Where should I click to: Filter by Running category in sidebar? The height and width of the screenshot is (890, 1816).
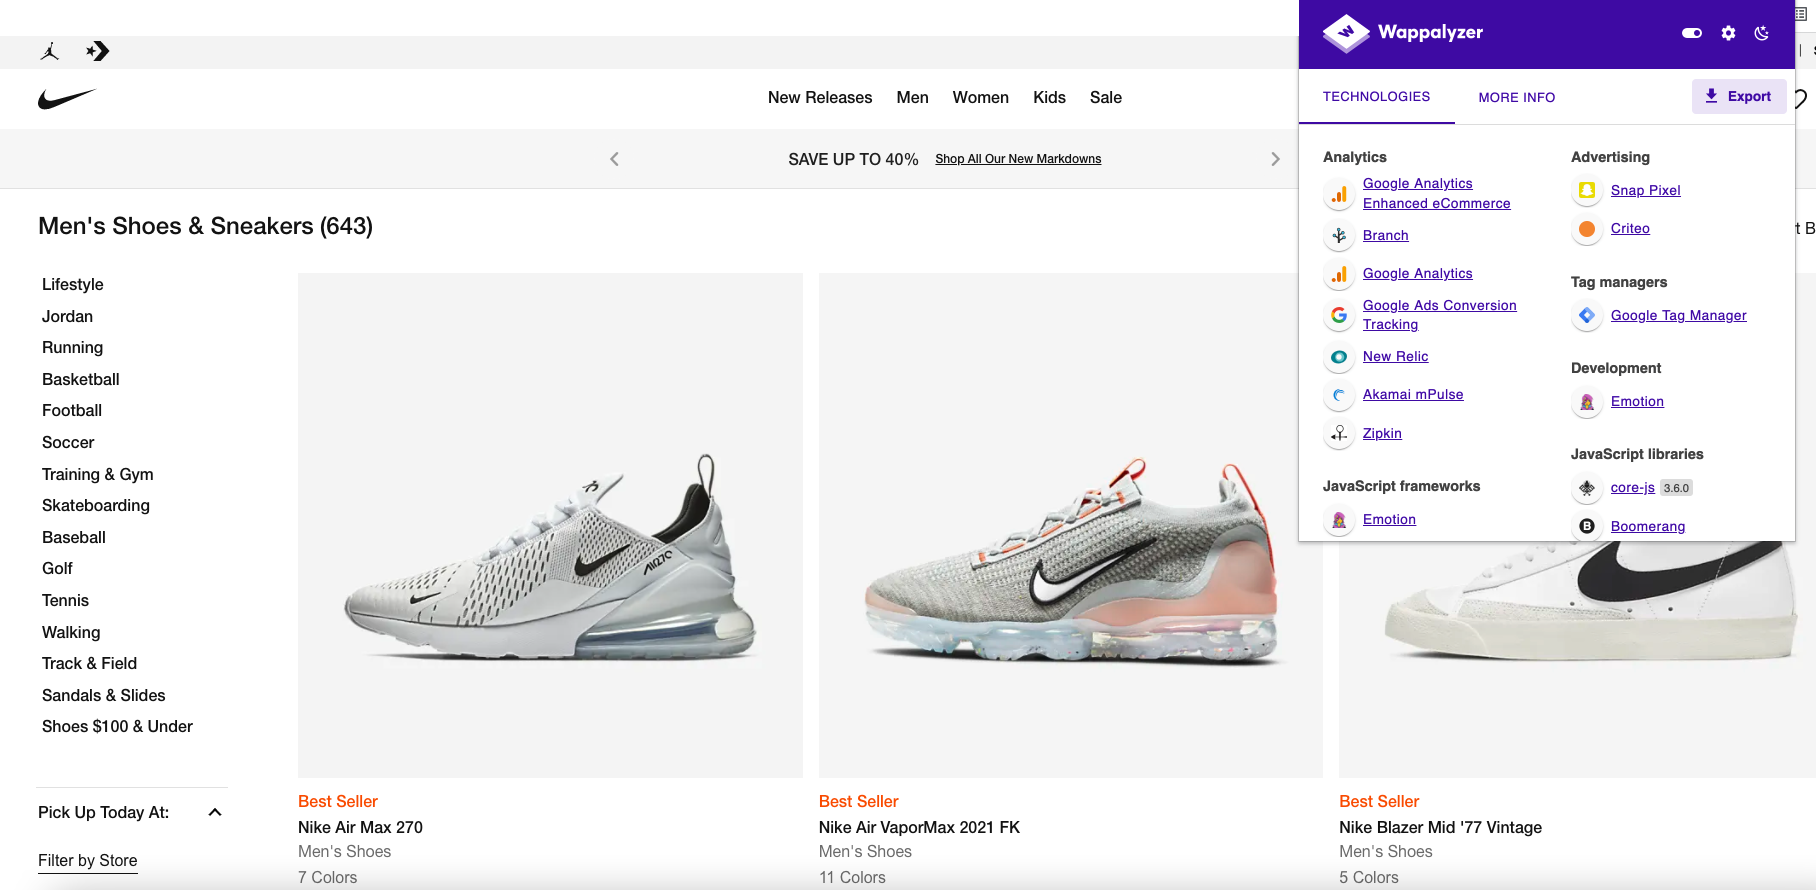[x=72, y=347]
